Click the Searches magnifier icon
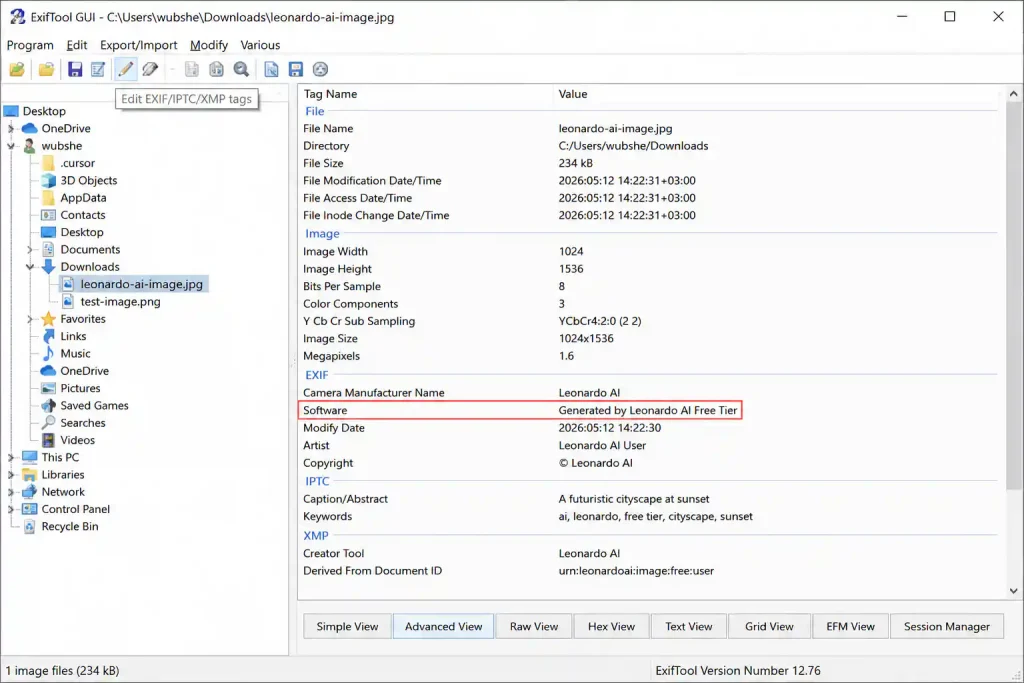Viewport: 1024px width, 683px height. click(48, 422)
